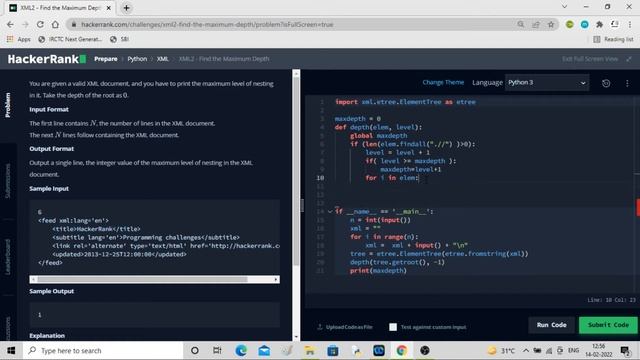Open a new browser tab
Screen dimensions: 640x360
pyautogui.click(x=127, y=8)
